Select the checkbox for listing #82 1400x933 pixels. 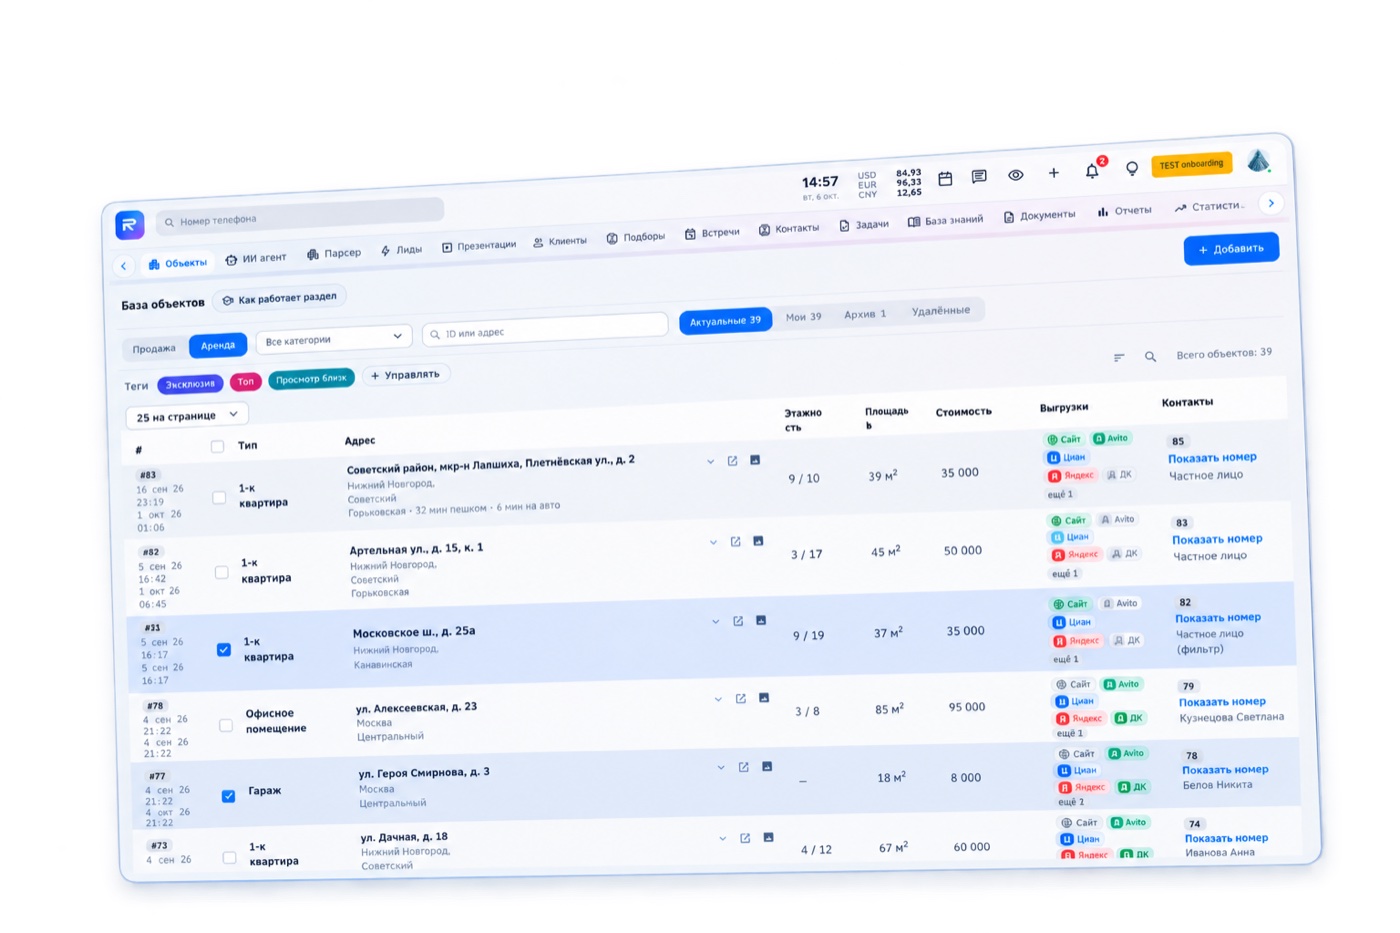[x=222, y=573]
